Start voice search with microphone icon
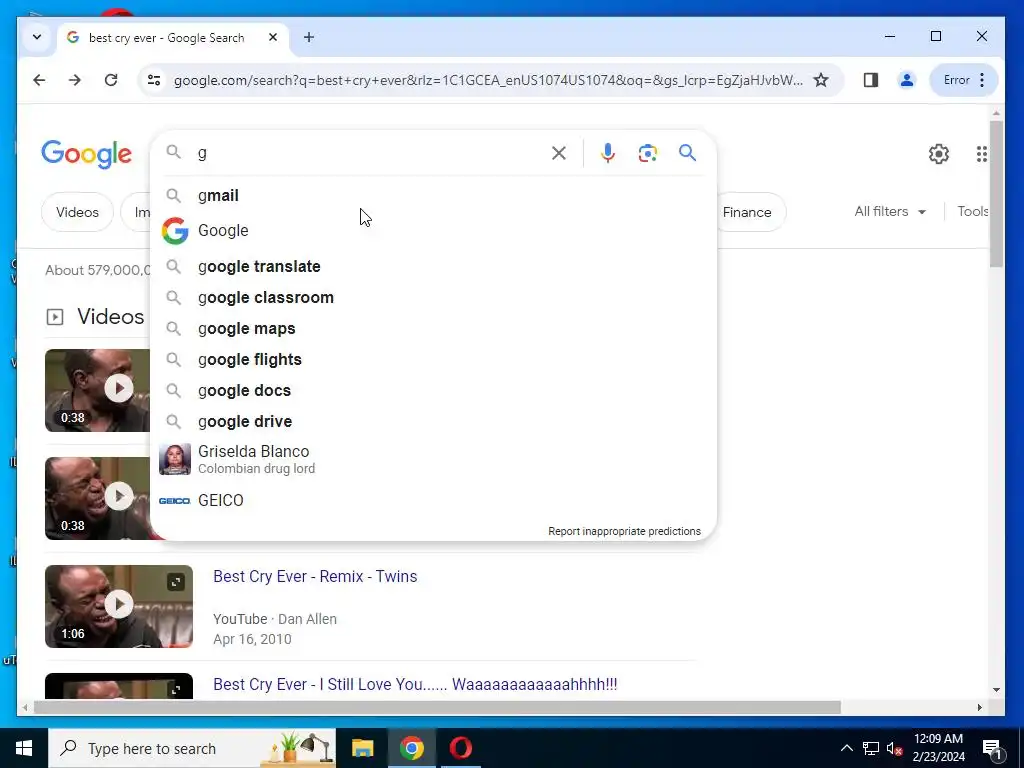 tap(607, 153)
